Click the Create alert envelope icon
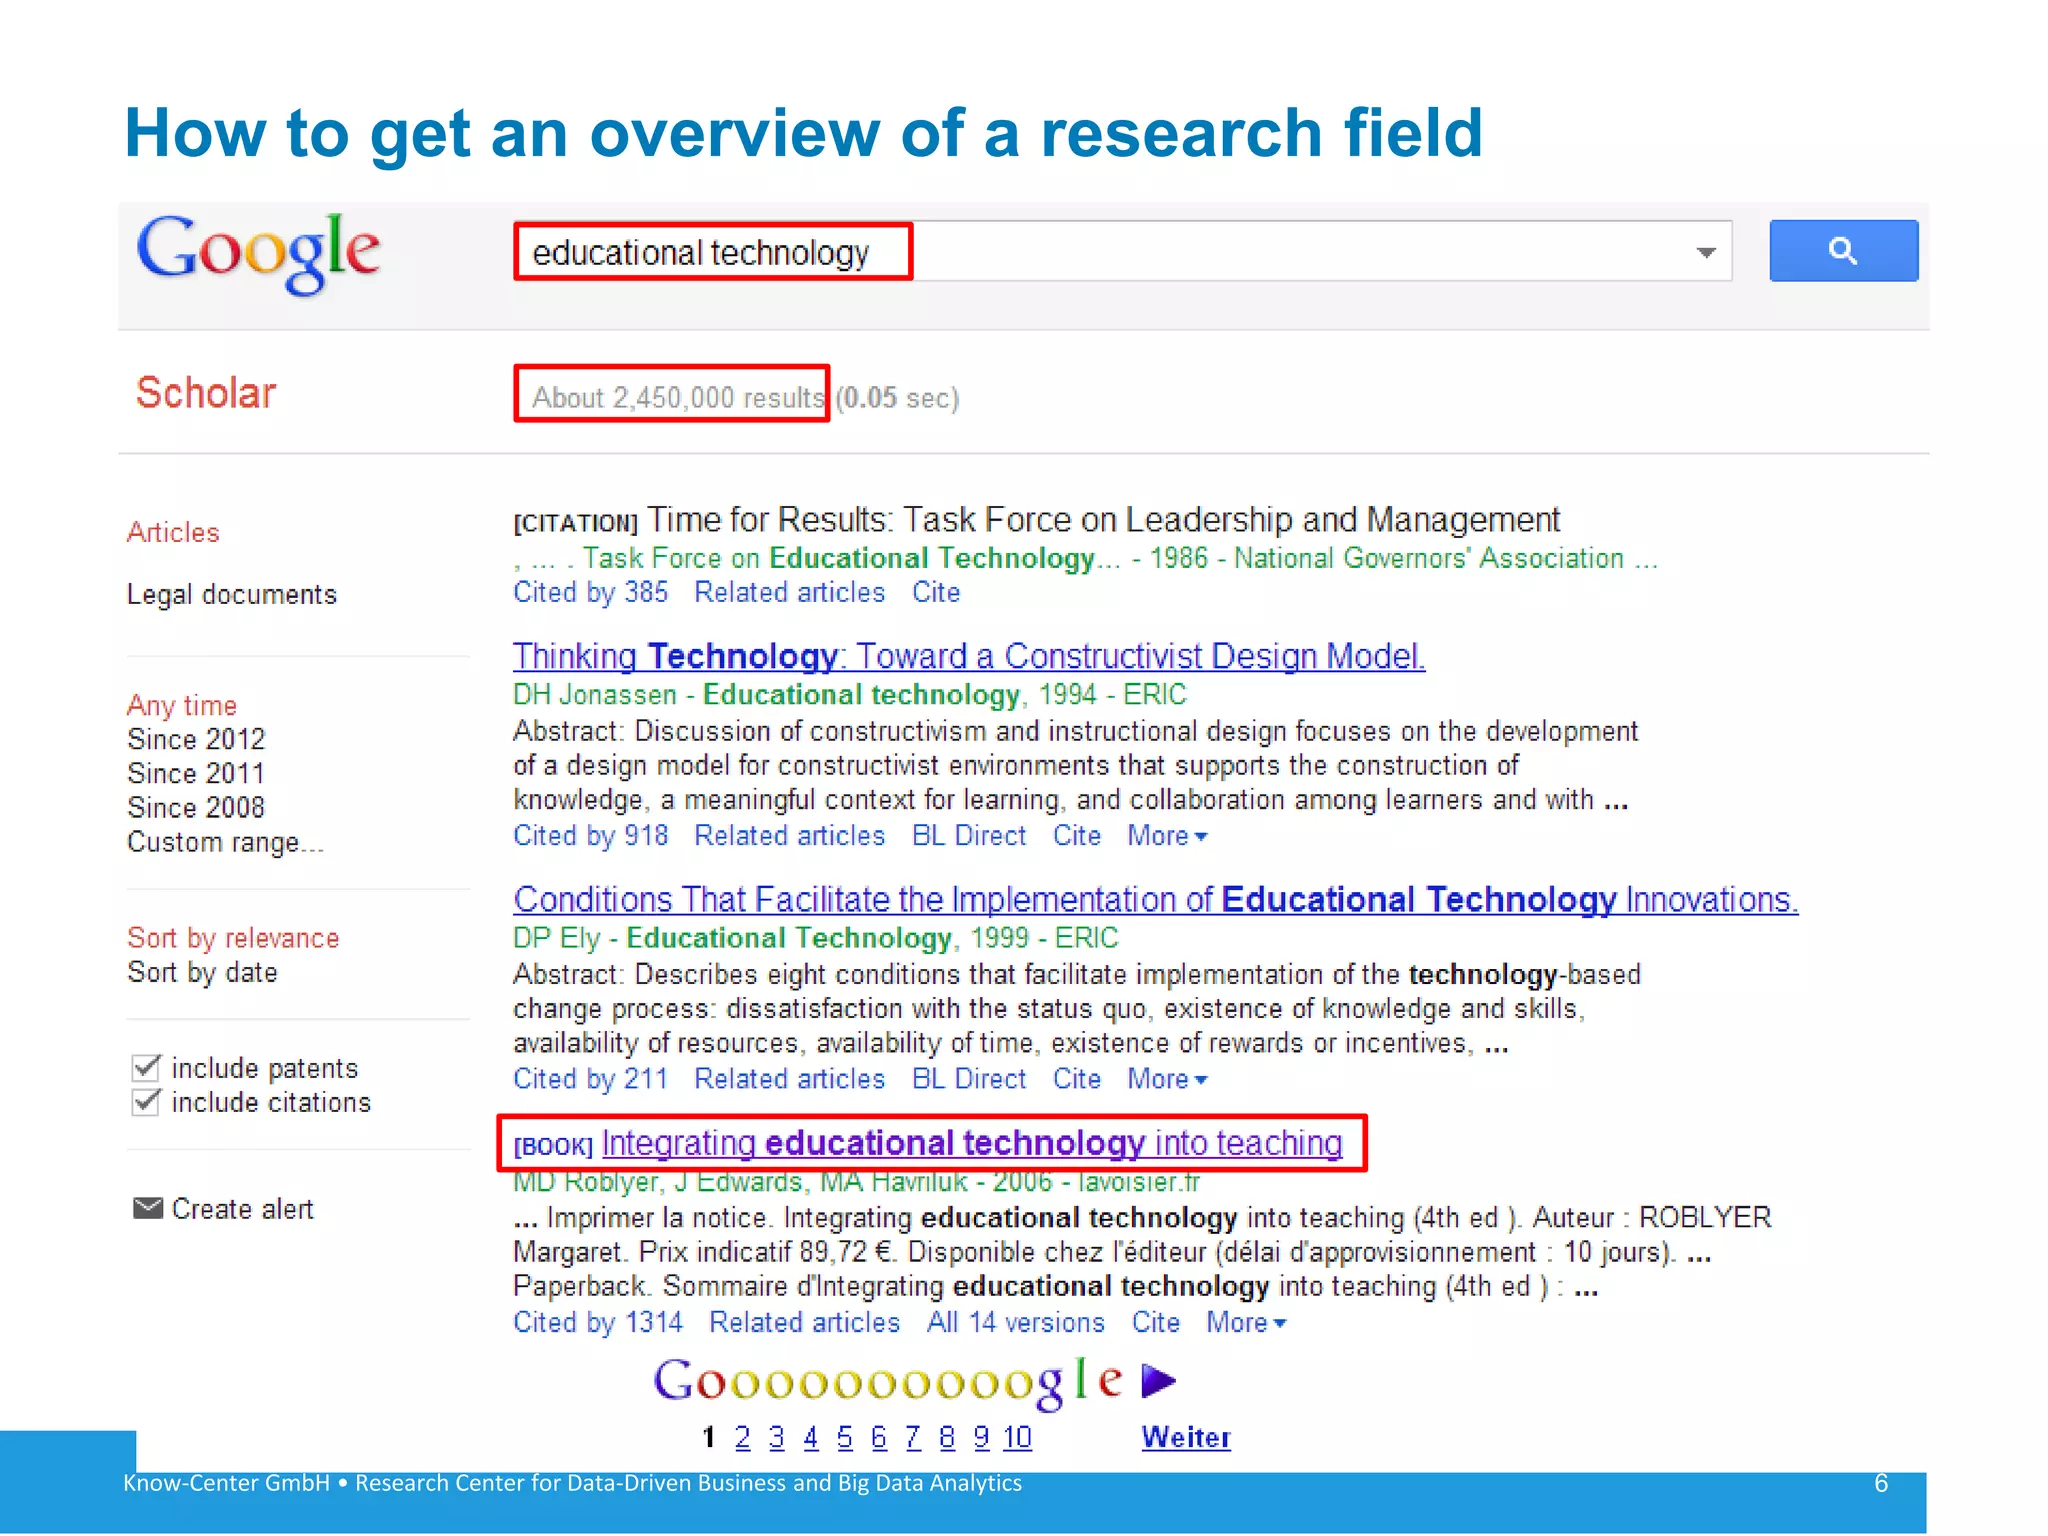This screenshot has width=2048, height=1536. pyautogui.click(x=148, y=1208)
